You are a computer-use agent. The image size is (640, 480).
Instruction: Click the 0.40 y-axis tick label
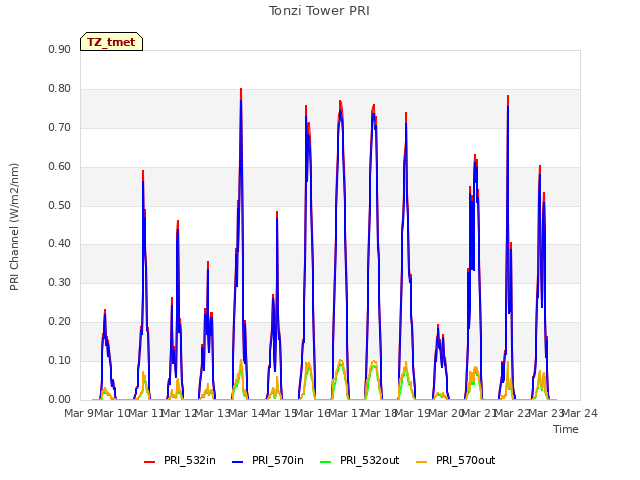[x=60, y=244]
